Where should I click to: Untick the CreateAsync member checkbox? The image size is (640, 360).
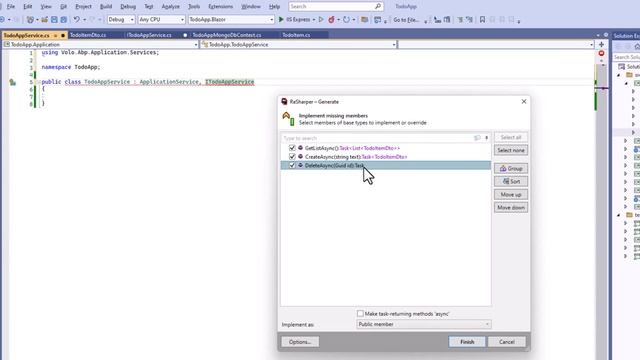click(292, 156)
